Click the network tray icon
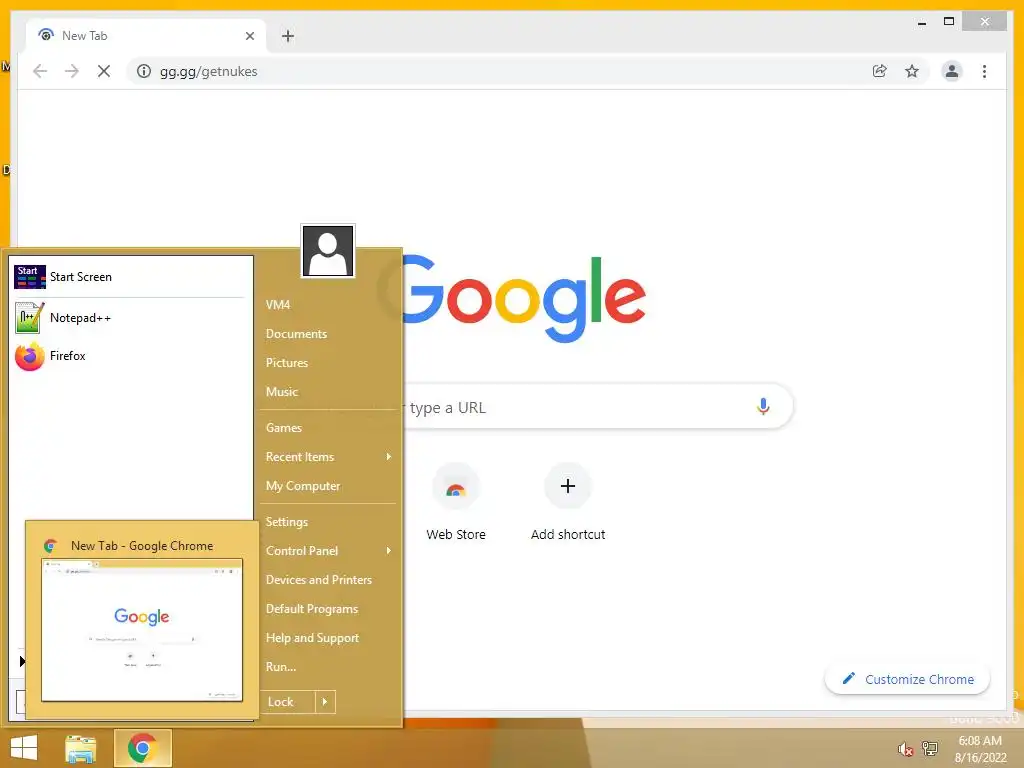The height and width of the screenshot is (768, 1024). 930,749
